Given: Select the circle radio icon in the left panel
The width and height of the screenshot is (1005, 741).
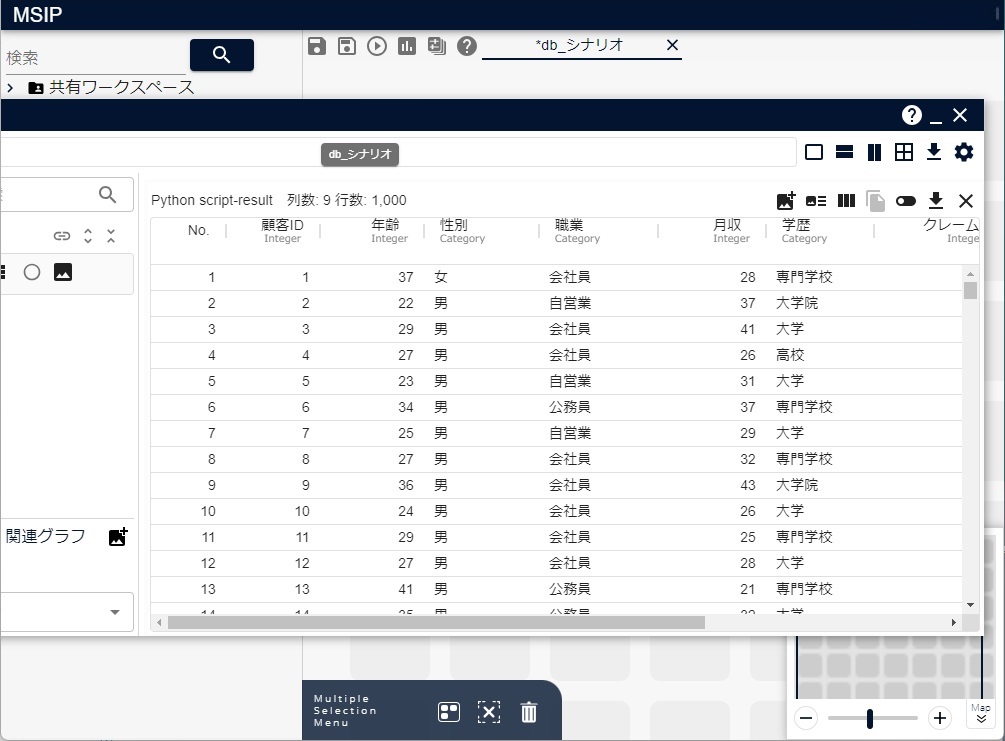Looking at the screenshot, I should click(31, 272).
